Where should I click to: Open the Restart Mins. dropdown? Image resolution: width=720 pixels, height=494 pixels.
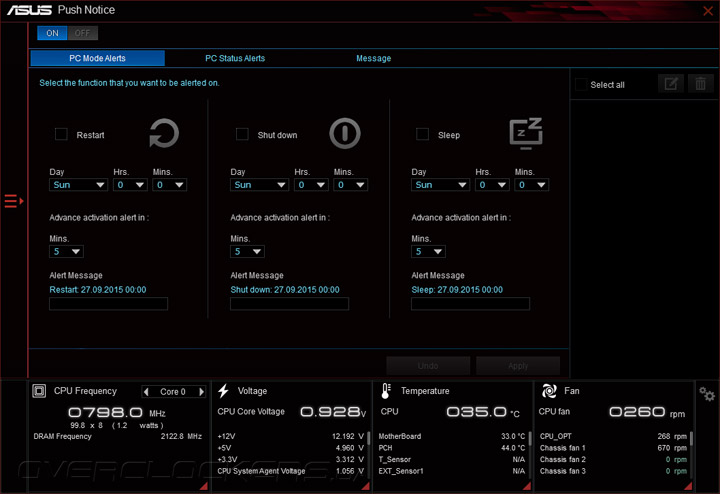170,185
